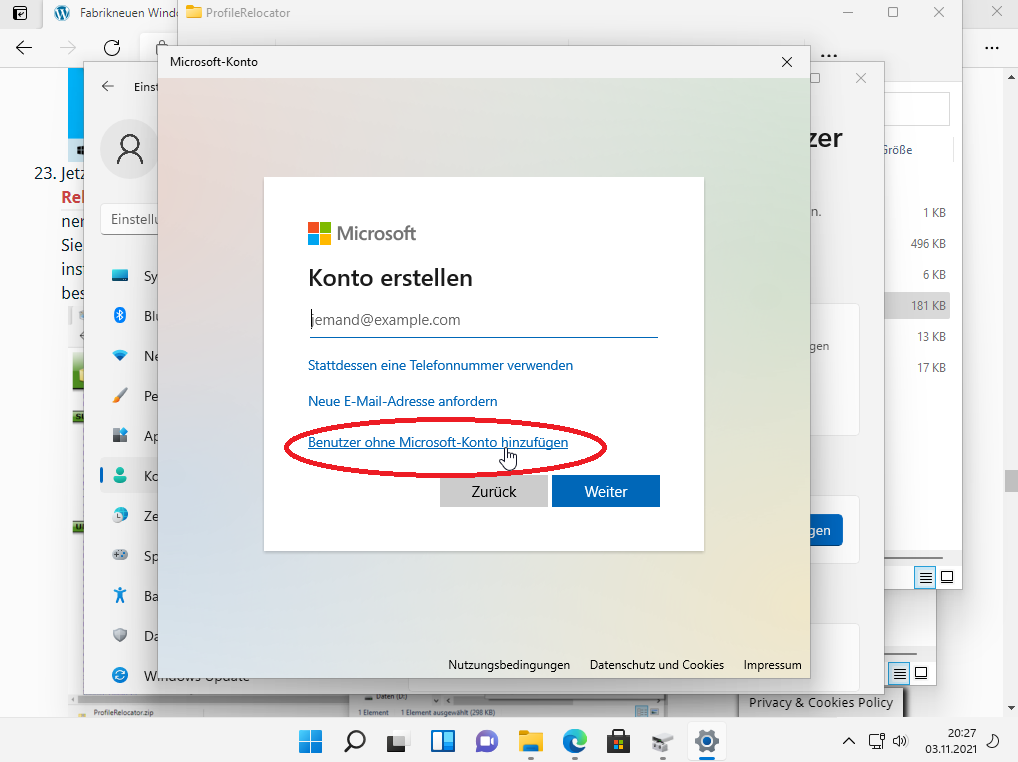The image size is (1018, 762).
Task: Select the file row sized 6 KB
Action: click(917, 275)
